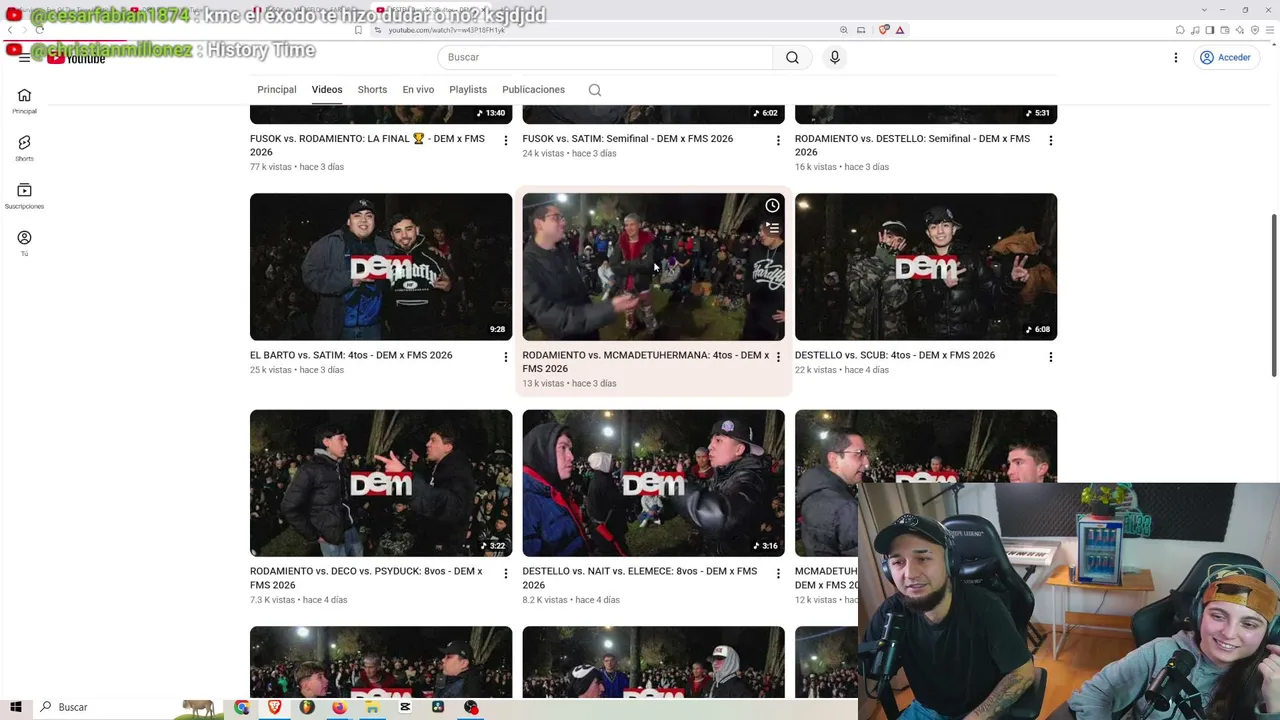Click Watch Later clock on RODAMIENTO vs. MCMADETUHERMANA thumbnail
The image size is (1280, 720).
pos(772,206)
